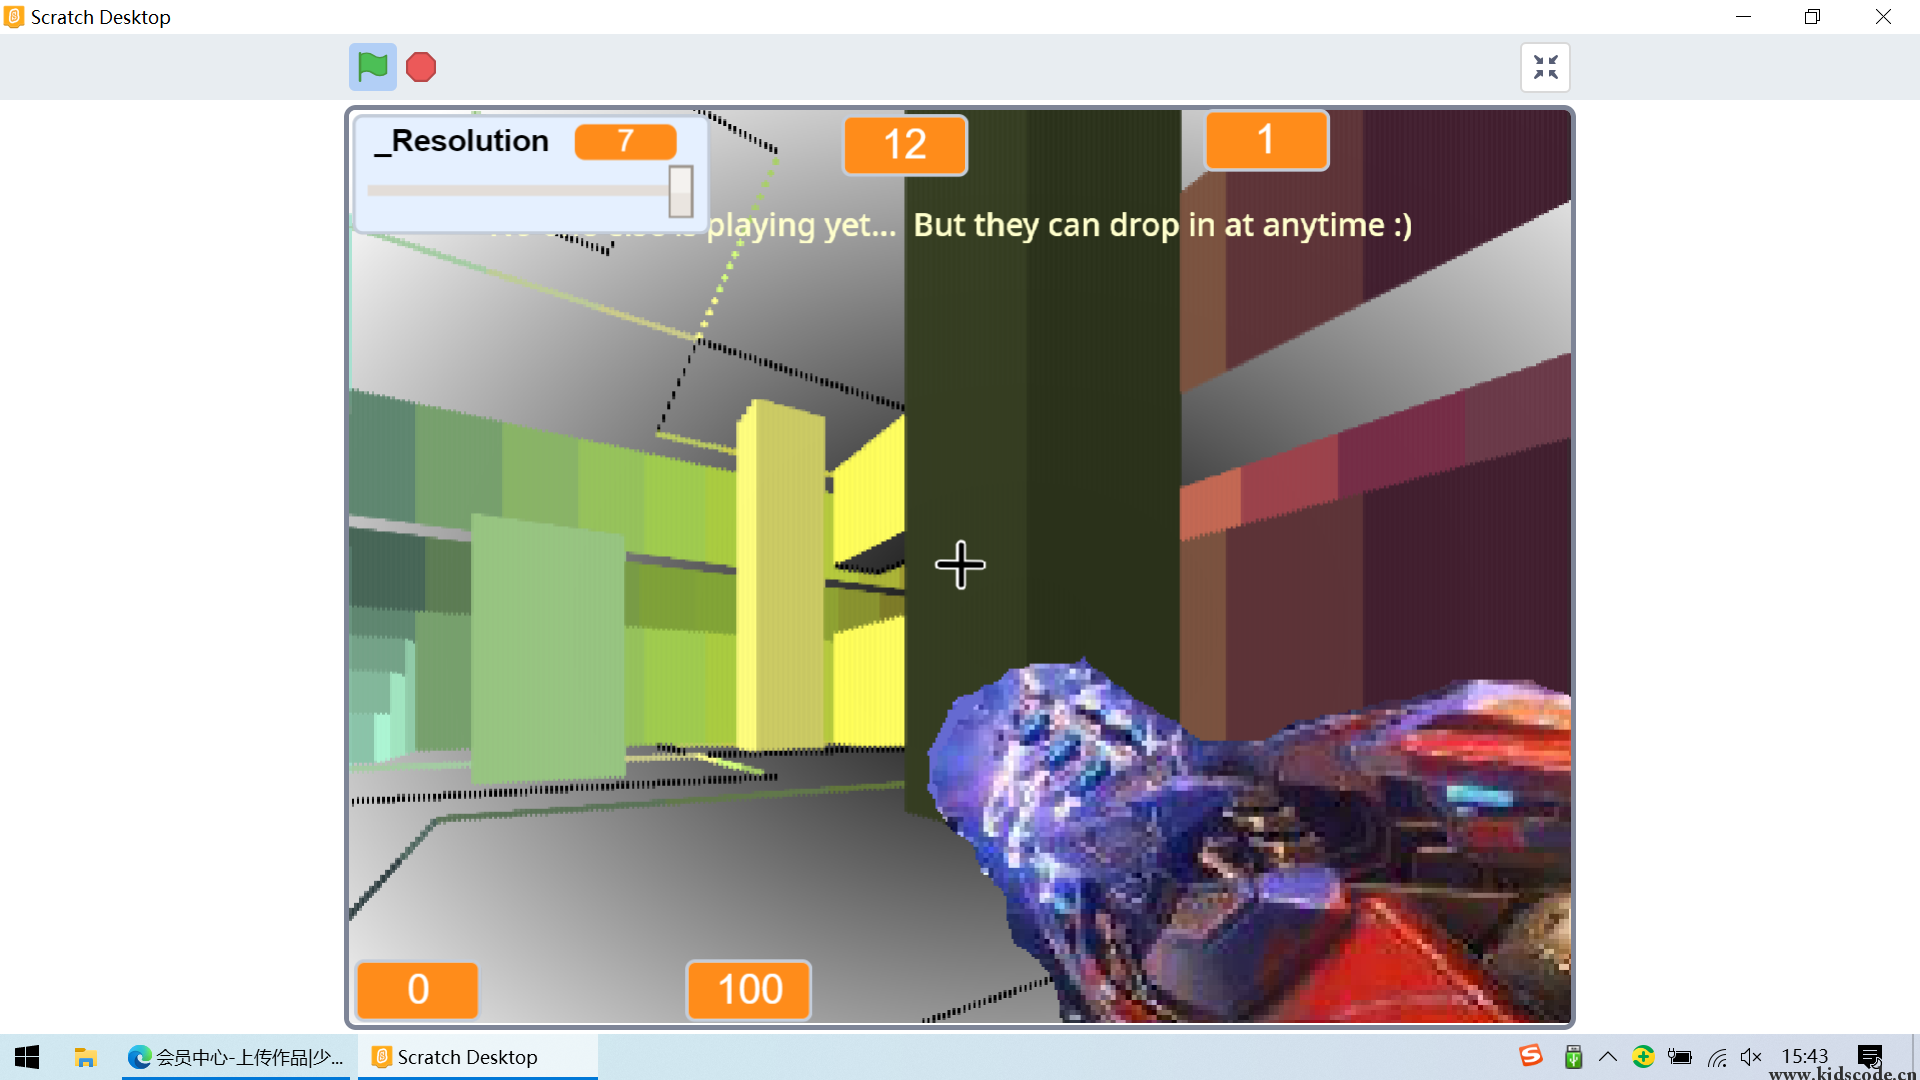Click the orange 1 variable monitor
This screenshot has height=1080, width=1920.
tap(1266, 140)
